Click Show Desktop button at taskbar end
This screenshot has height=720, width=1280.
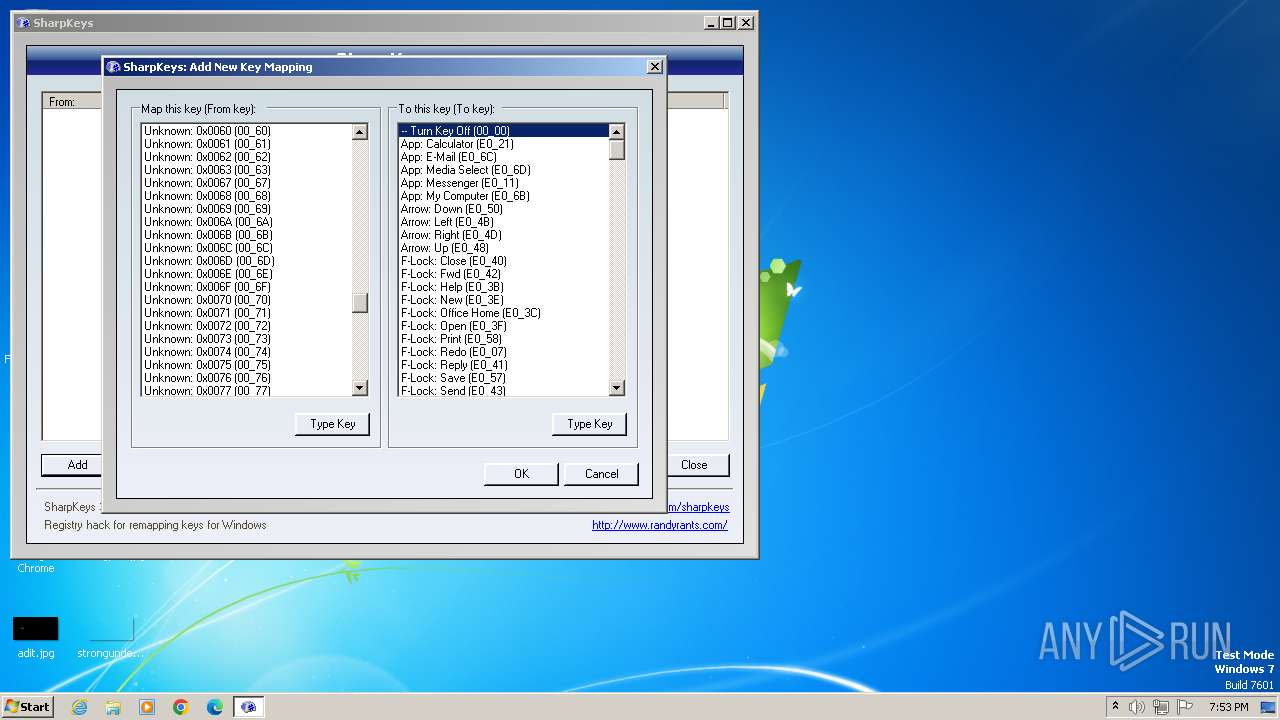click(1269, 707)
